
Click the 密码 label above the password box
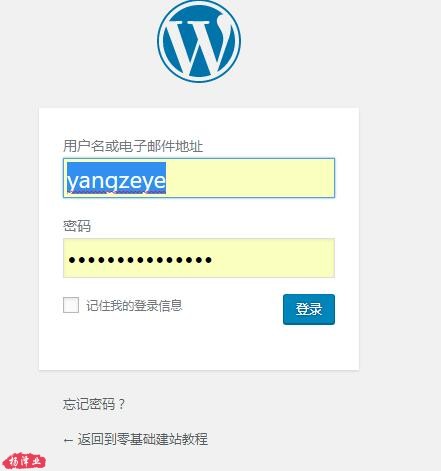pyautogui.click(x=77, y=226)
